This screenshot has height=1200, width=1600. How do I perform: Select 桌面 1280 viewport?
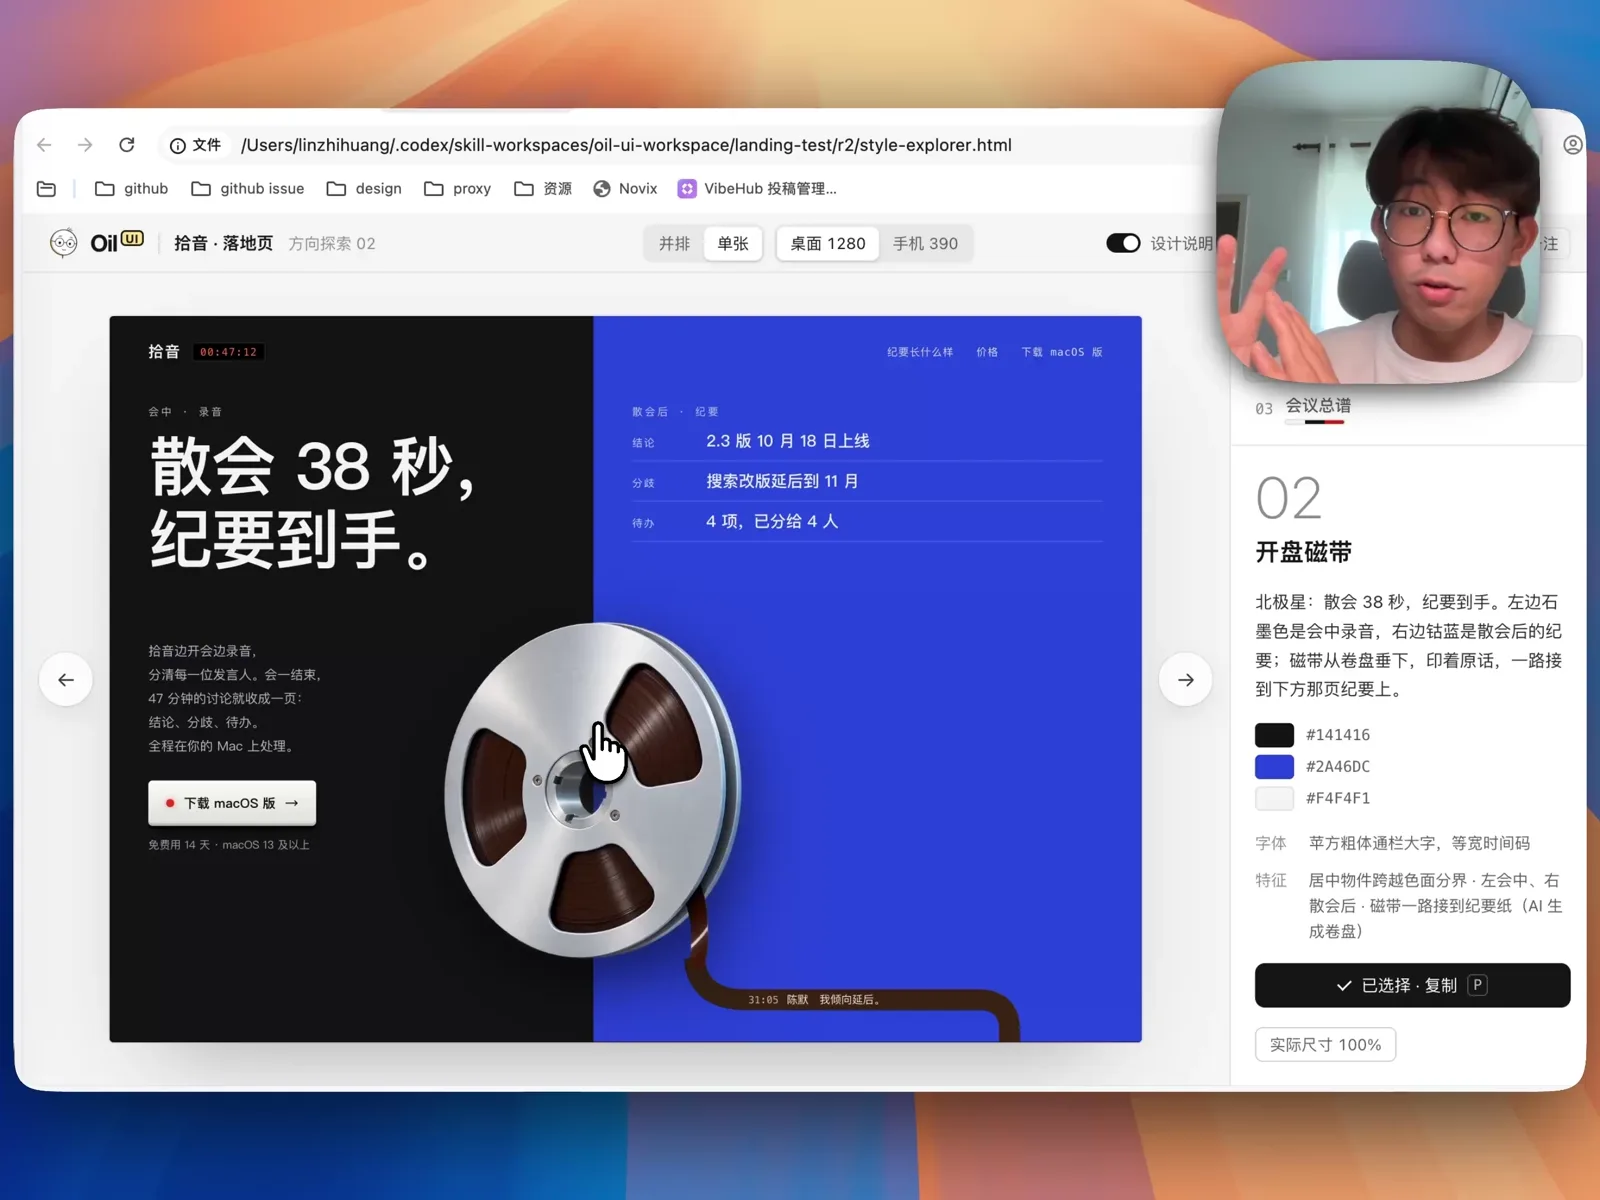tap(828, 243)
